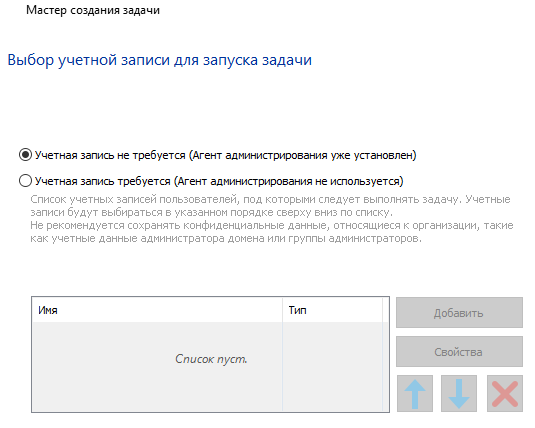
Task: Open the Свойства button
Action: tap(459, 352)
